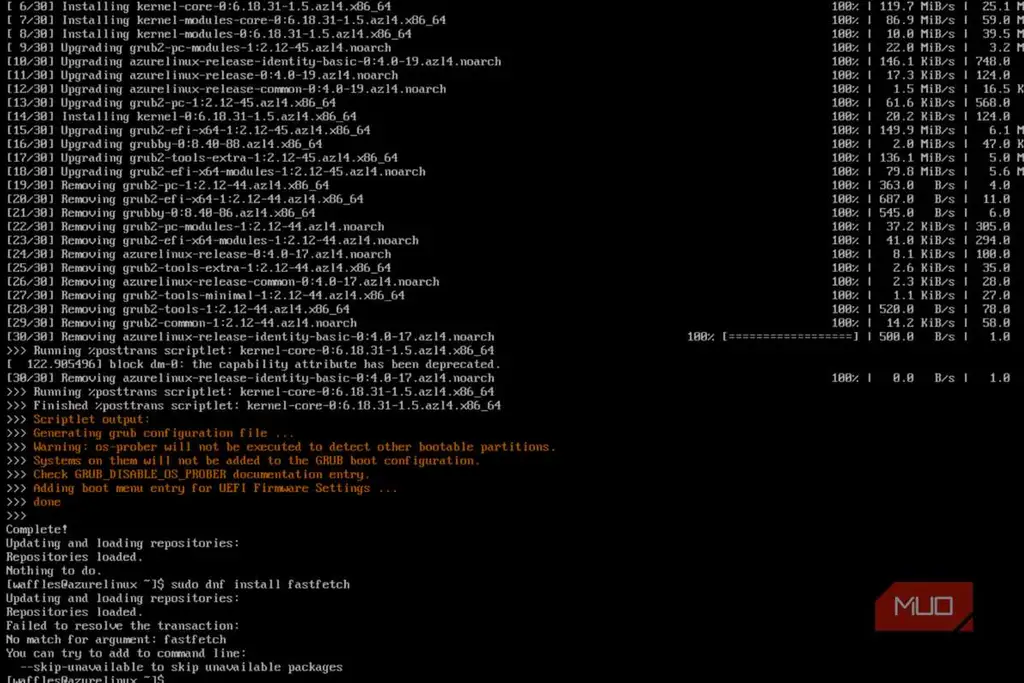Select '[22/30] Removing grub2-pc-modules' line
Image resolution: width=1024 pixels, height=683 pixels.
195,227
